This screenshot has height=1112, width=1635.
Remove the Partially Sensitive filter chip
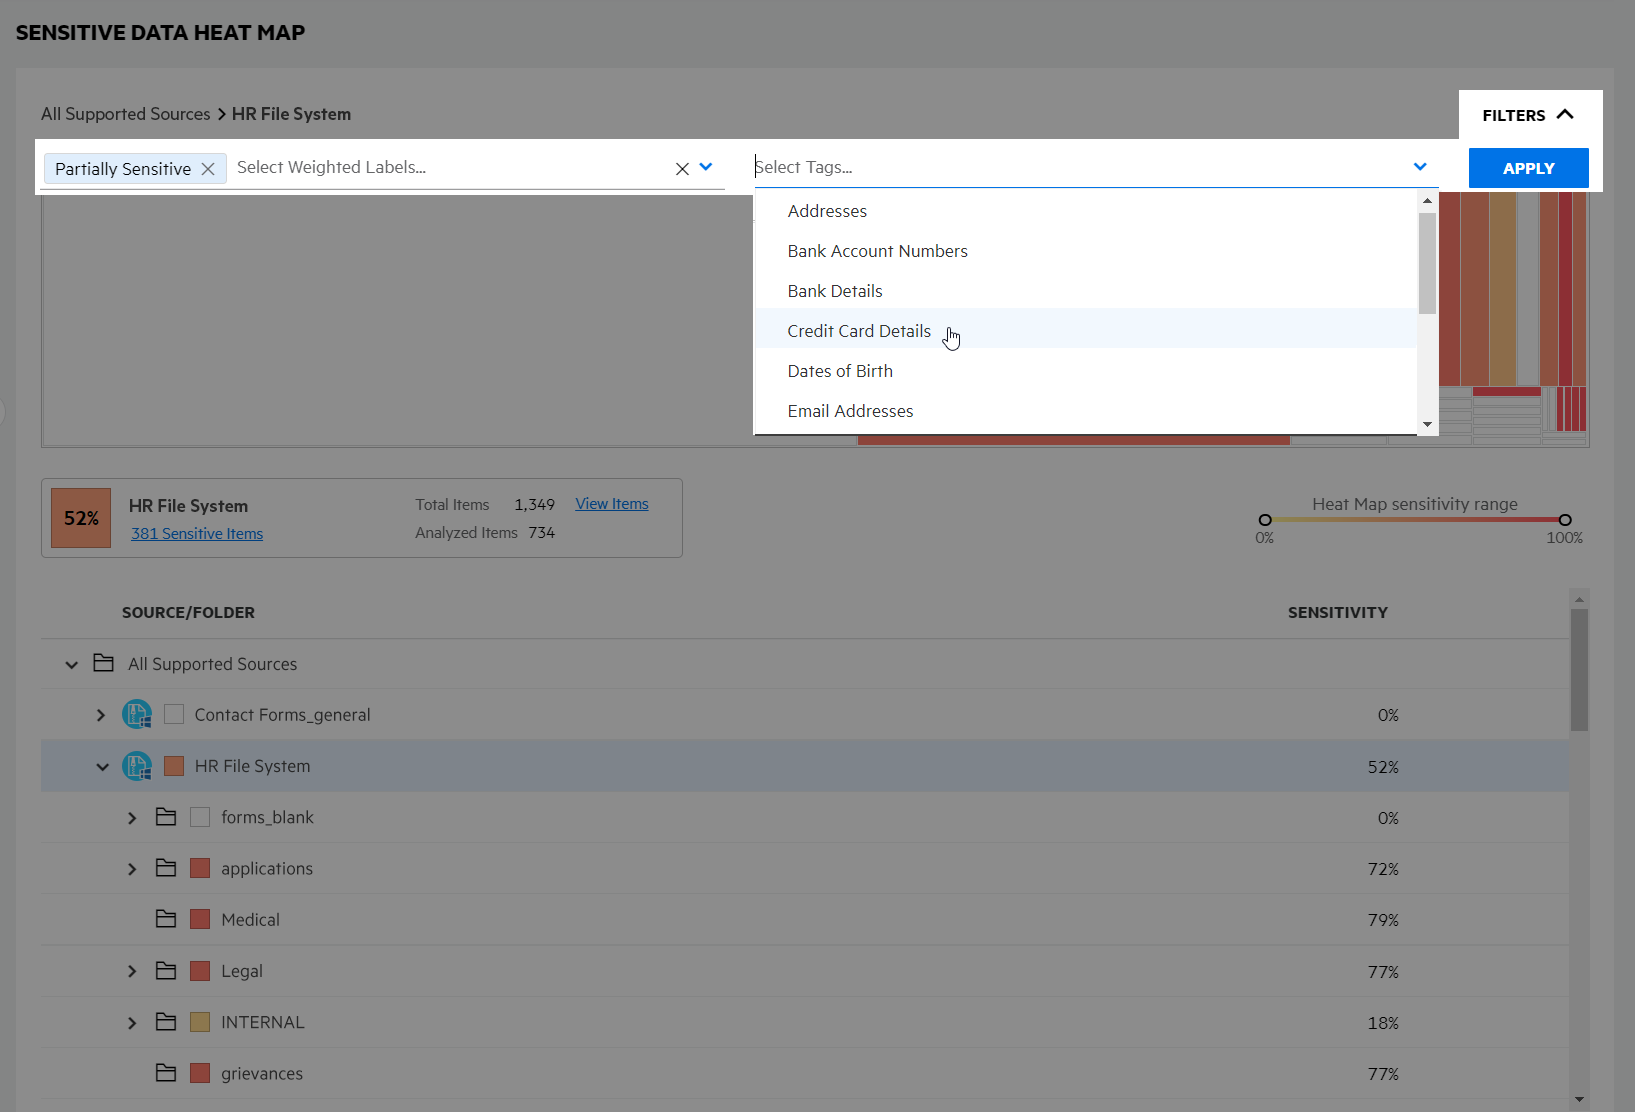coord(208,168)
